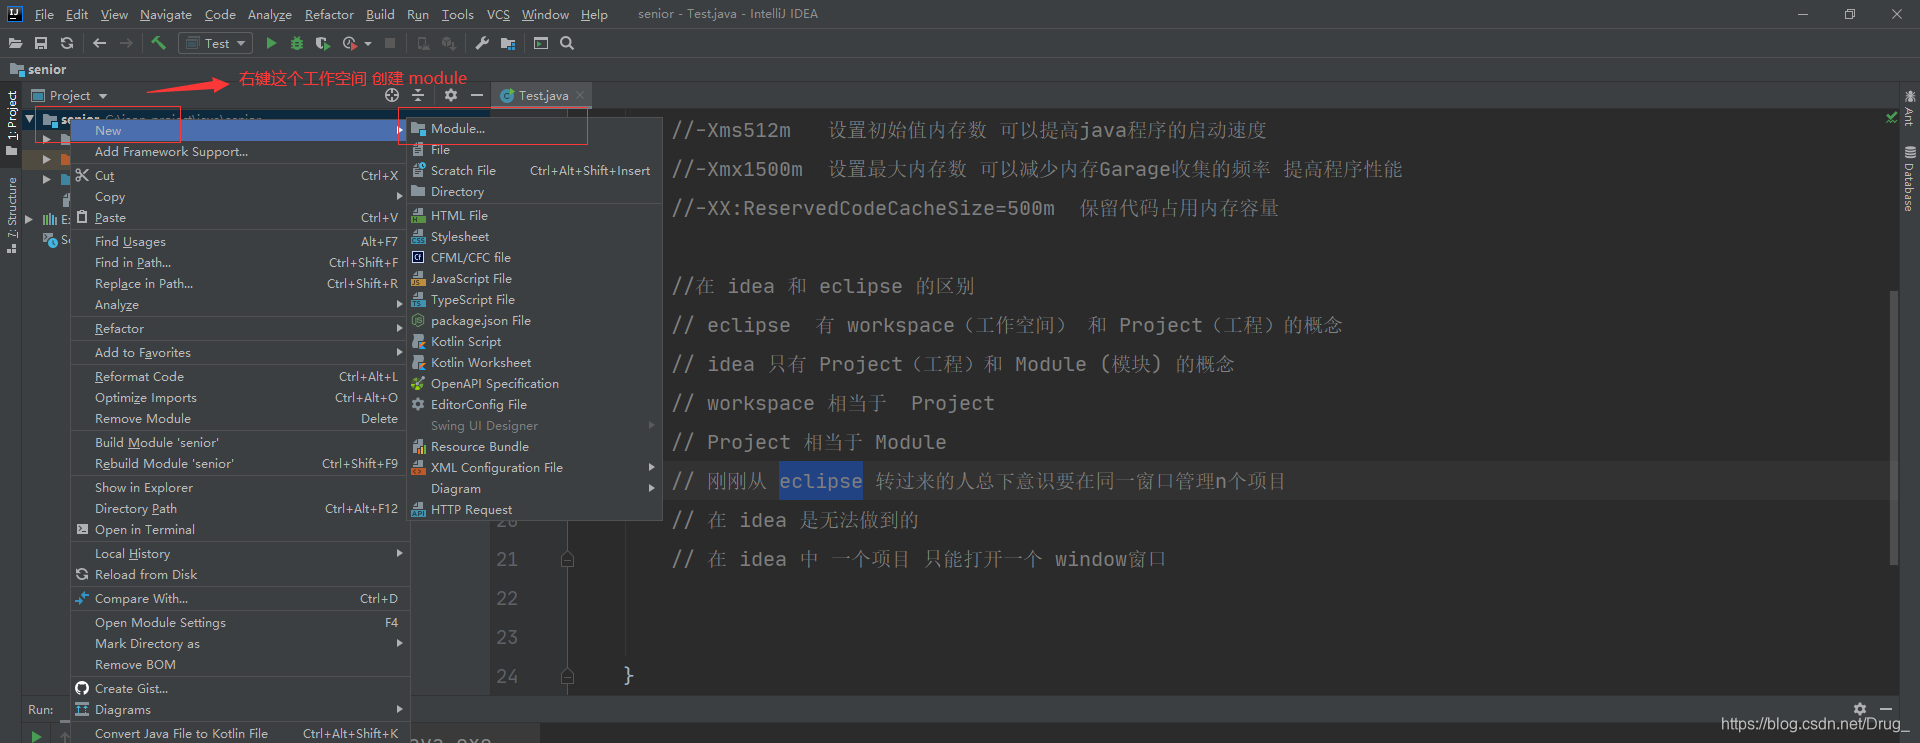The image size is (1920, 743).
Task: Open the Test run configuration dropdown
Action: pos(216,43)
